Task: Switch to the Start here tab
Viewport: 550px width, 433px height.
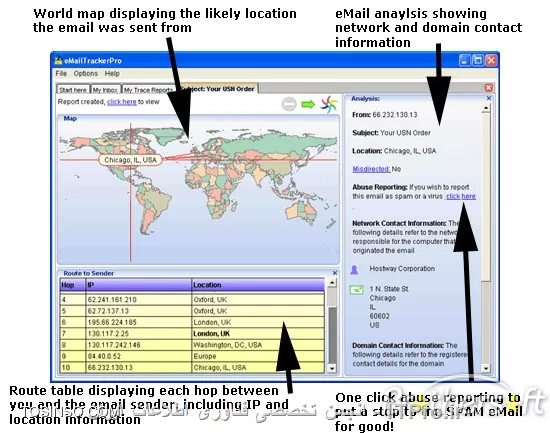Action: (73, 90)
